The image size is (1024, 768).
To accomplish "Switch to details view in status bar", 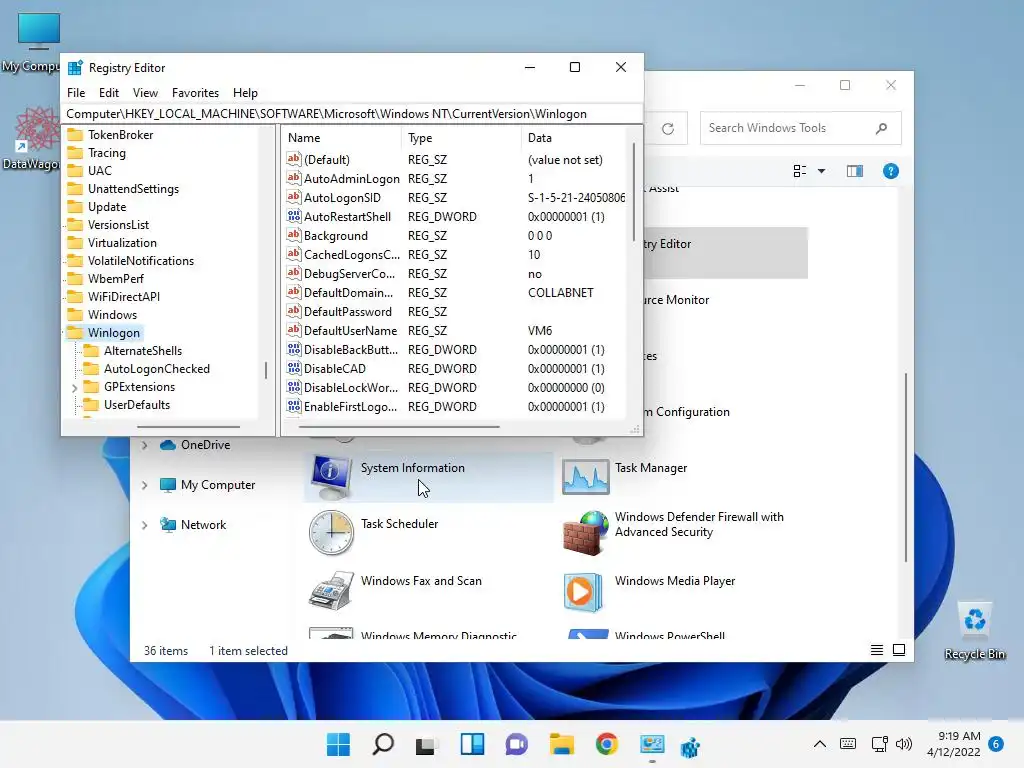I will [x=876, y=650].
